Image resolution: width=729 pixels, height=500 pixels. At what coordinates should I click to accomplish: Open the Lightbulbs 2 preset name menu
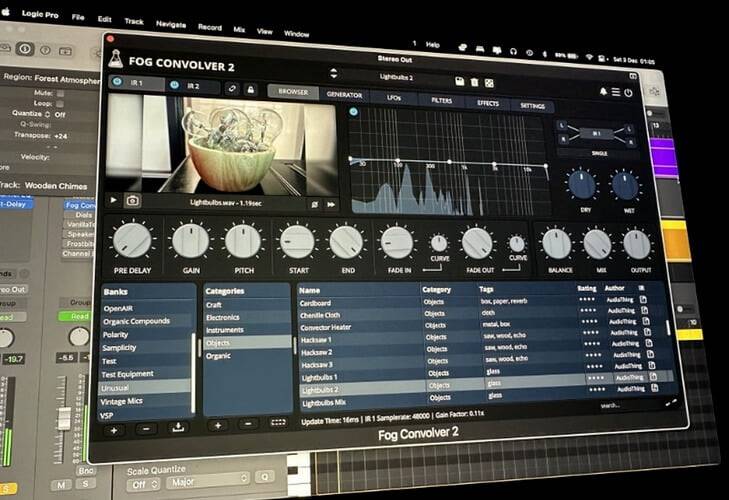click(396, 77)
